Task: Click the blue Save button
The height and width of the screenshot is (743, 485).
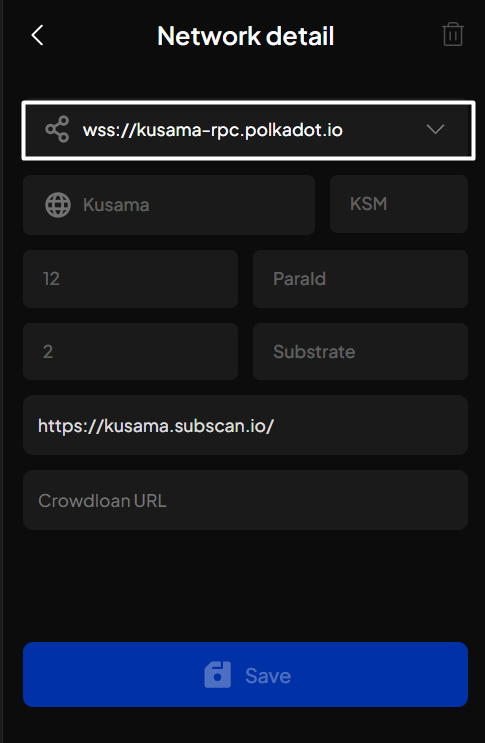Action: (x=245, y=674)
